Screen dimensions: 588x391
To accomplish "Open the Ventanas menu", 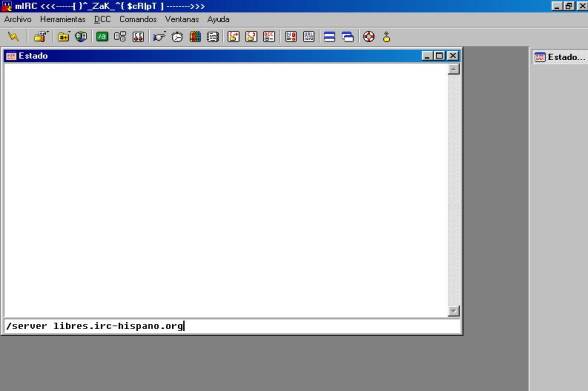I will 182,19.
